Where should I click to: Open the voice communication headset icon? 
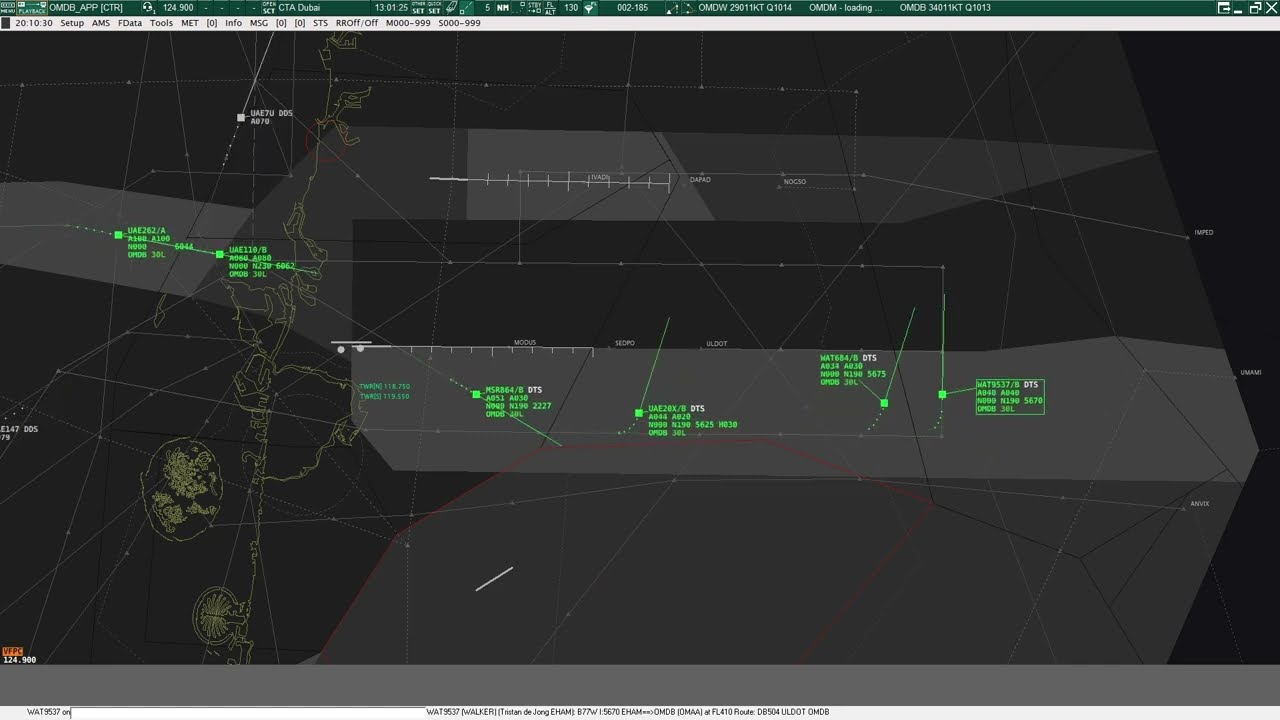click(x=148, y=7)
